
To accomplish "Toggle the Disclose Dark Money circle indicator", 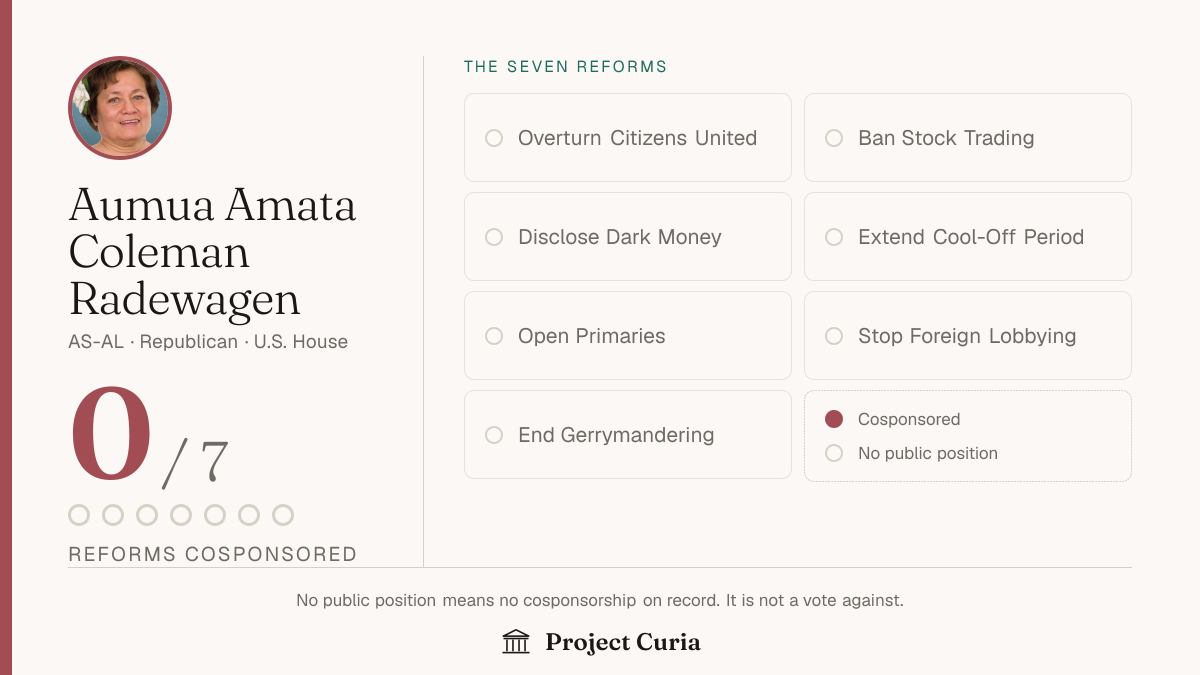I will point(494,237).
